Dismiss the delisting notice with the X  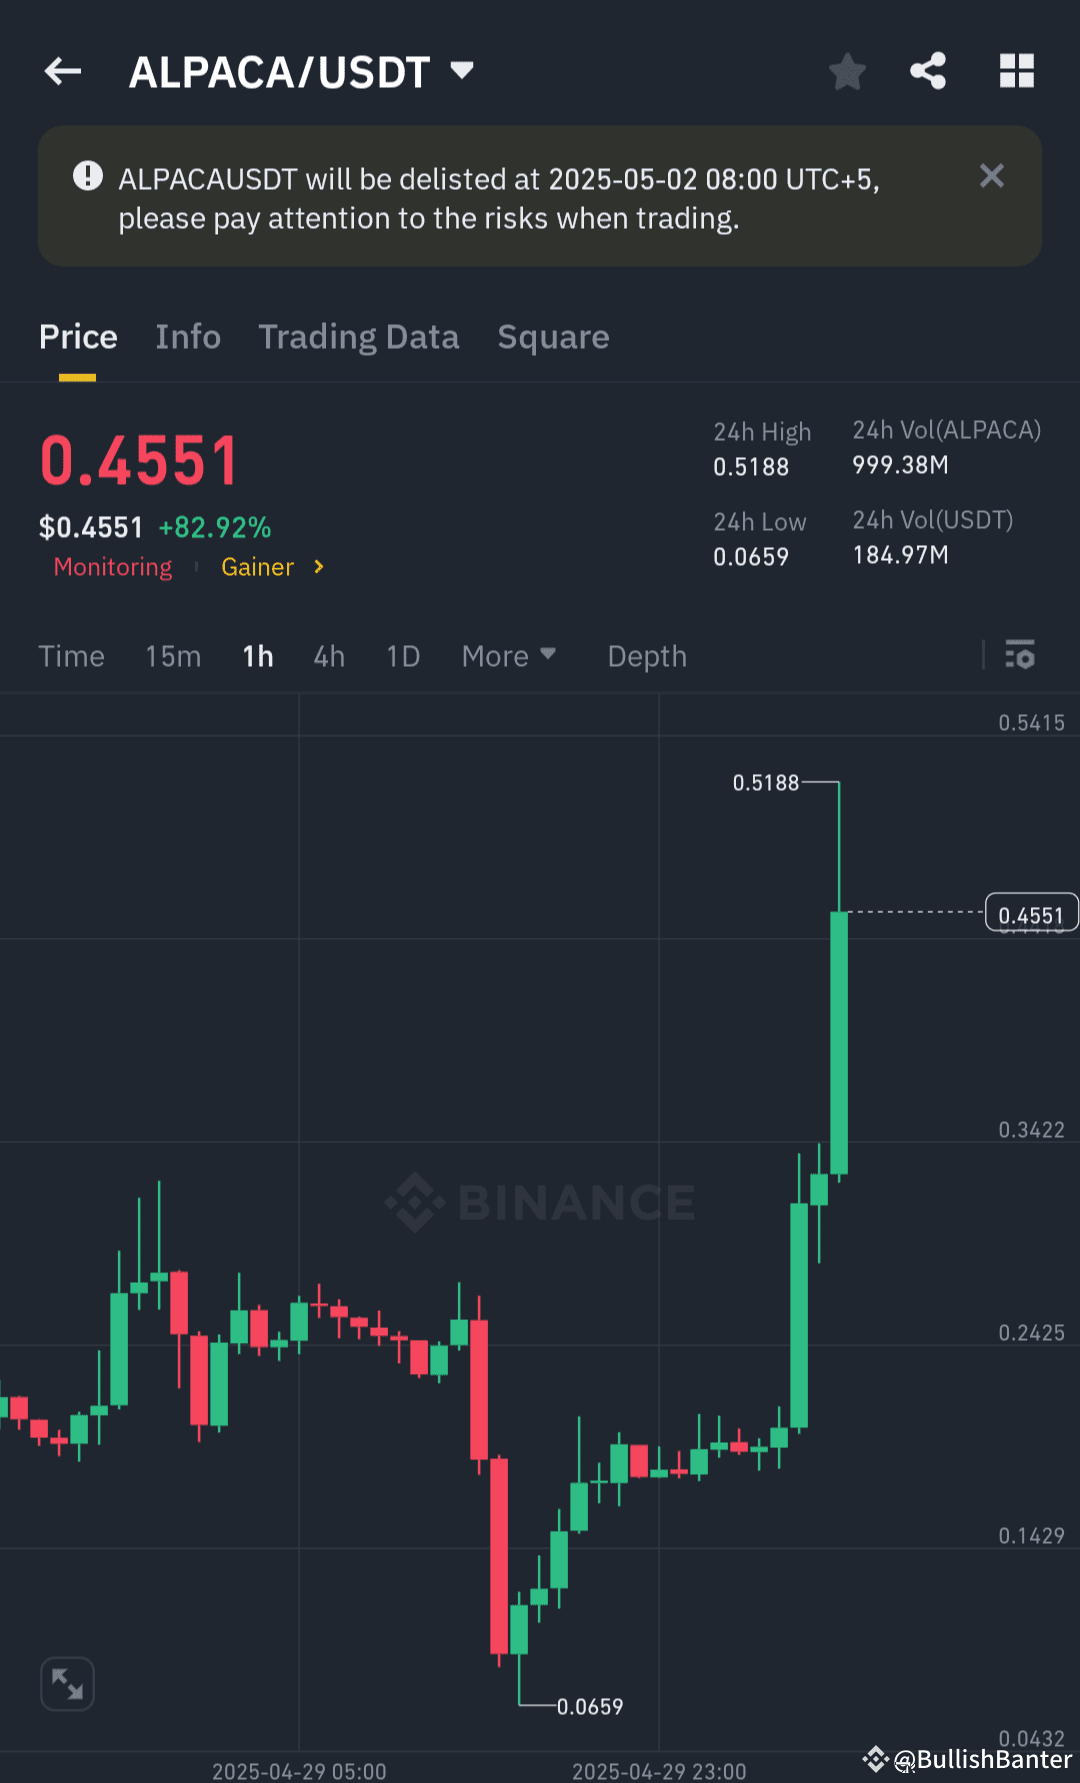991,176
